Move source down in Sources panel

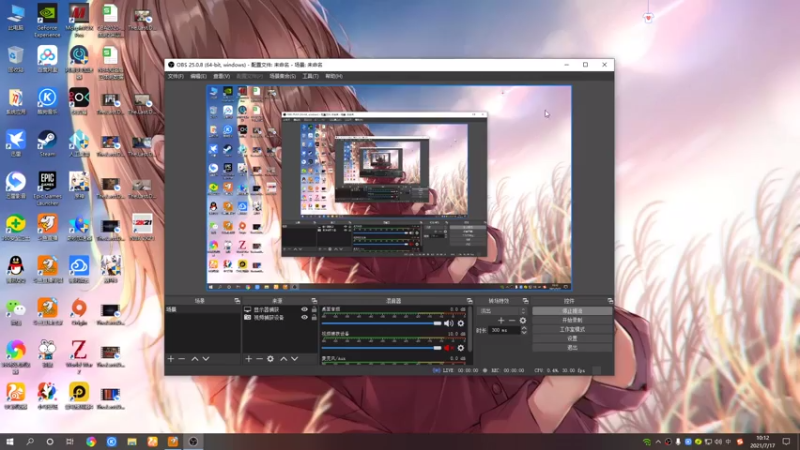click(x=295, y=359)
